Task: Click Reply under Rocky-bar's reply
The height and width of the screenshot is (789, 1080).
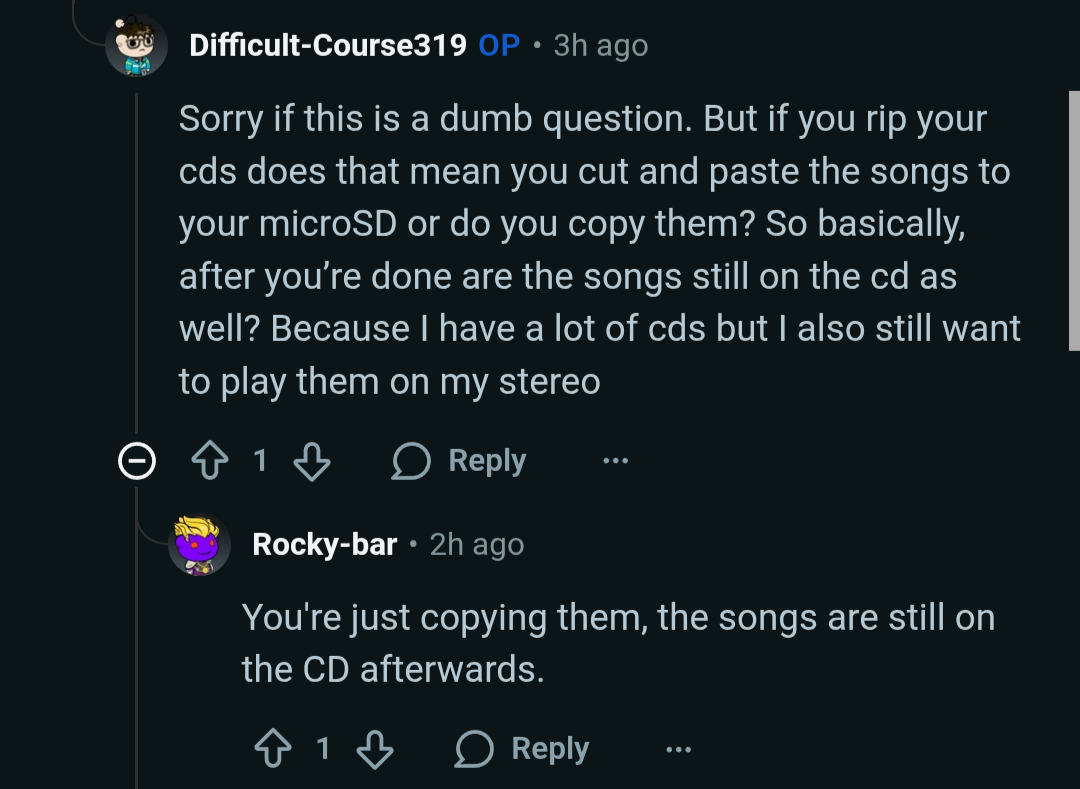Action: [551, 747]
